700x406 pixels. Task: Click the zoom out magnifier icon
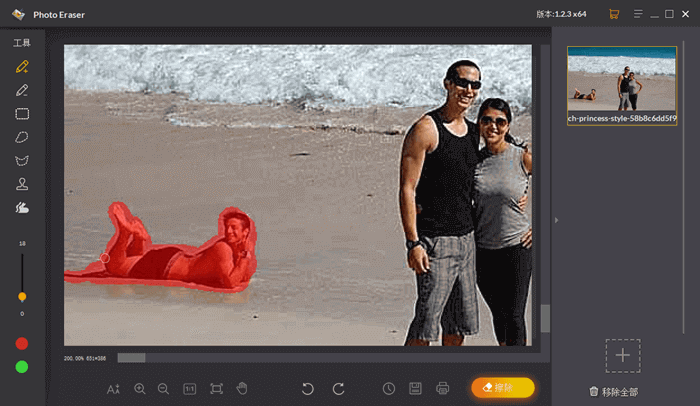point(163,388)
